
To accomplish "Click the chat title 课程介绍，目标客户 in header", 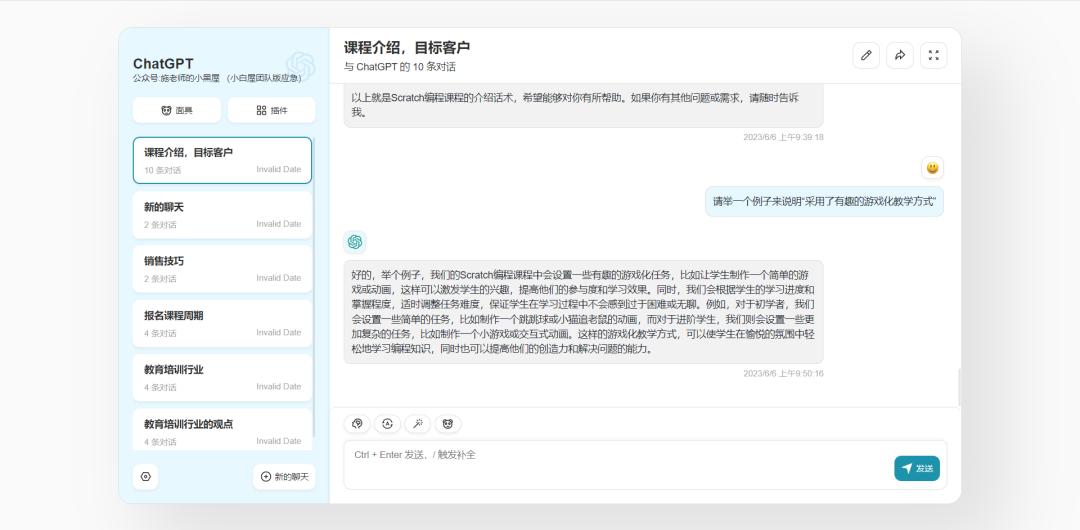I will click(x=407, y=48).
